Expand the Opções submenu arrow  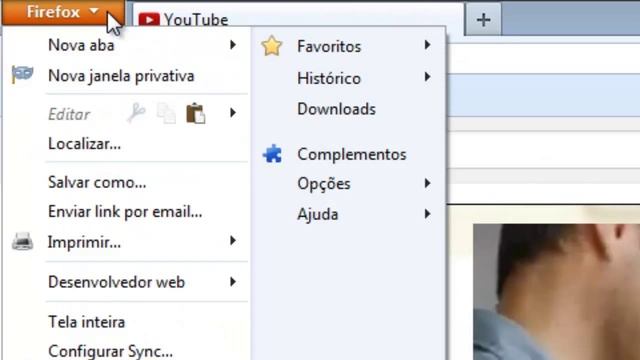click(427, 183)
